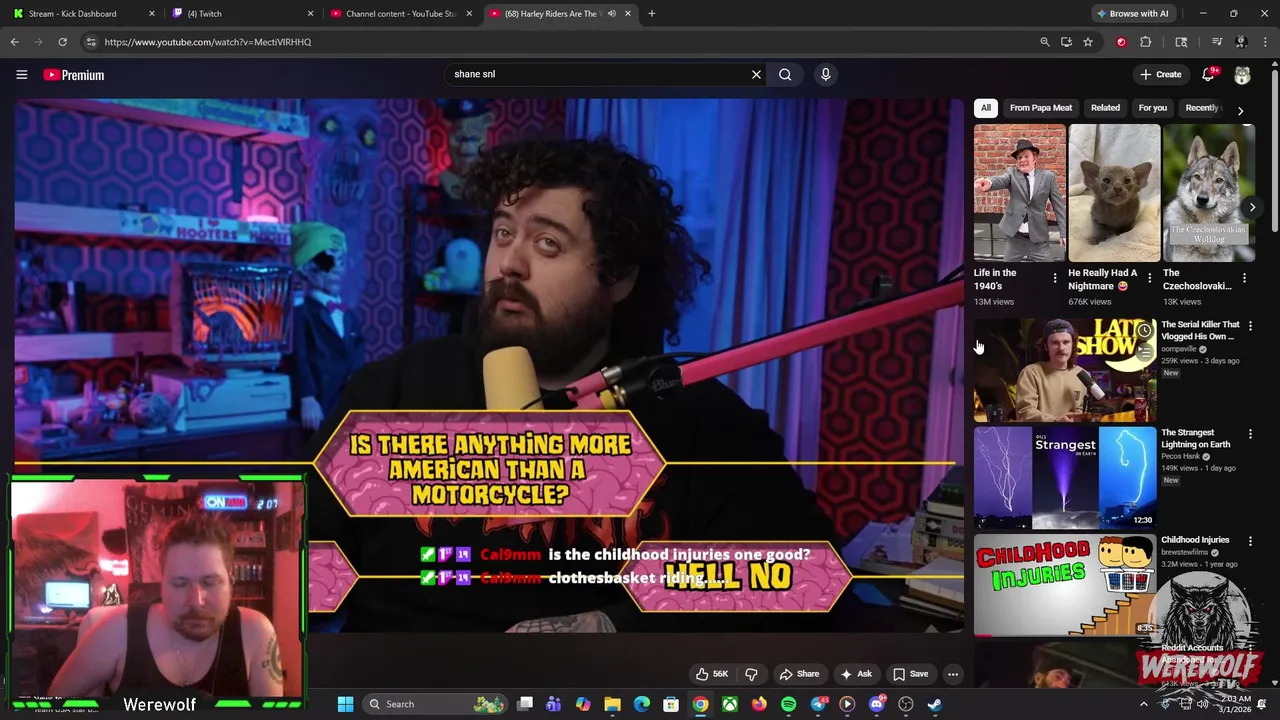Screen dimensions: 1280x720
Task: Open options for 'Childhood Injuries' video
Action: point(1250,541)
